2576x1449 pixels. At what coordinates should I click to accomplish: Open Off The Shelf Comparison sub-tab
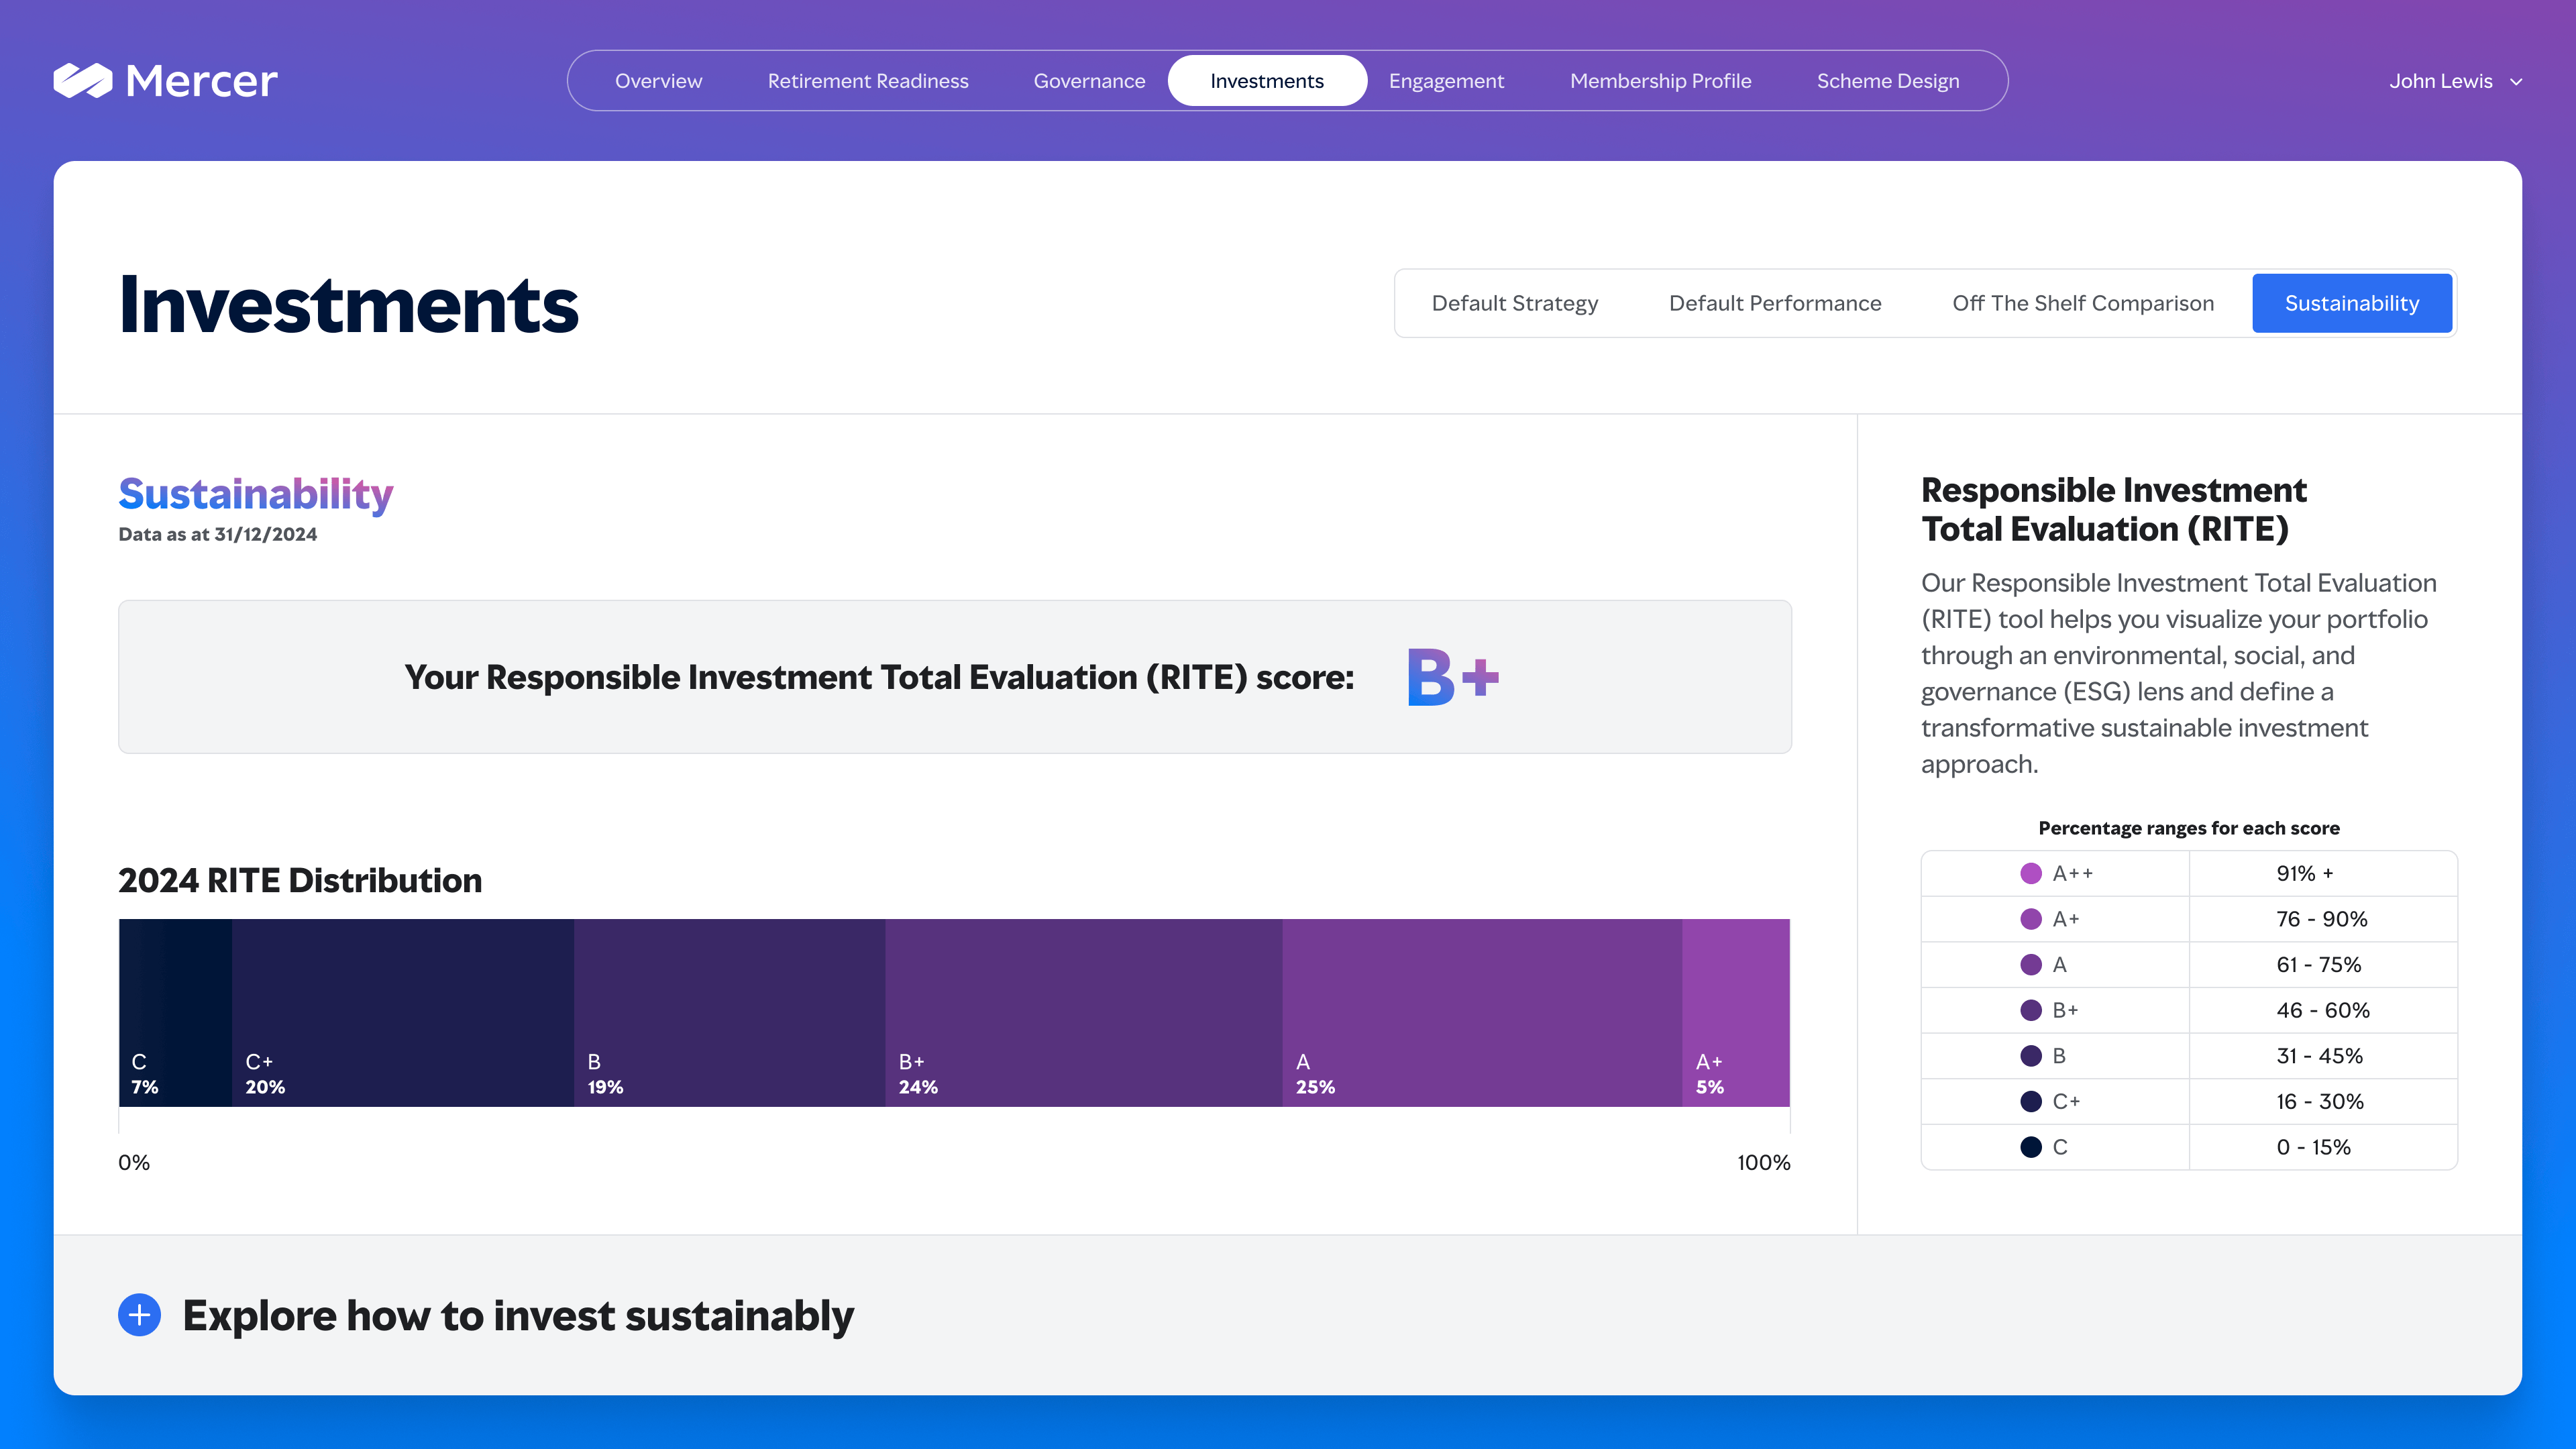pyautogui.click(x=2083, y=303)
